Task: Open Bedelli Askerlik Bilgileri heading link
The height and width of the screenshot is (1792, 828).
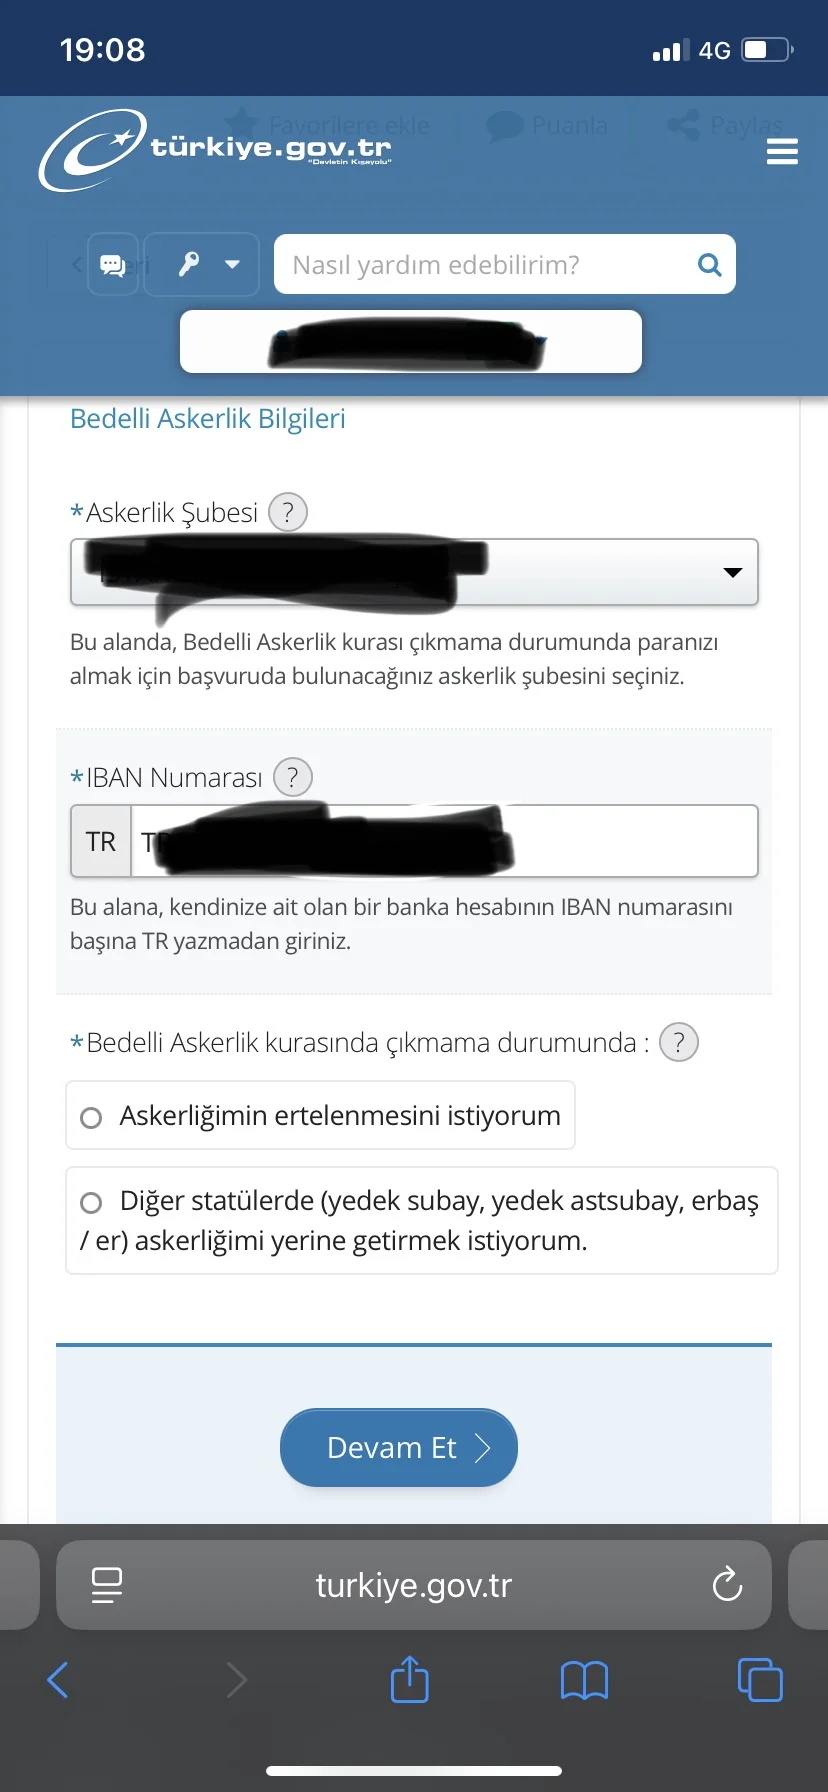Action: [208, 419]
